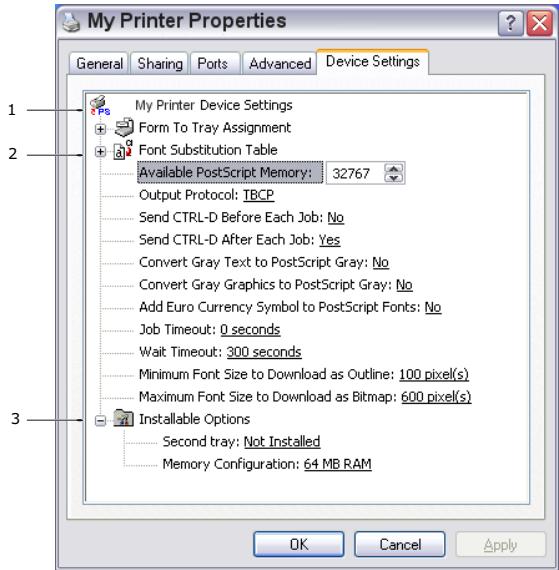Select the Second tray label text
The height and width of the screenshot is (570, 559).
coord(201,442)
